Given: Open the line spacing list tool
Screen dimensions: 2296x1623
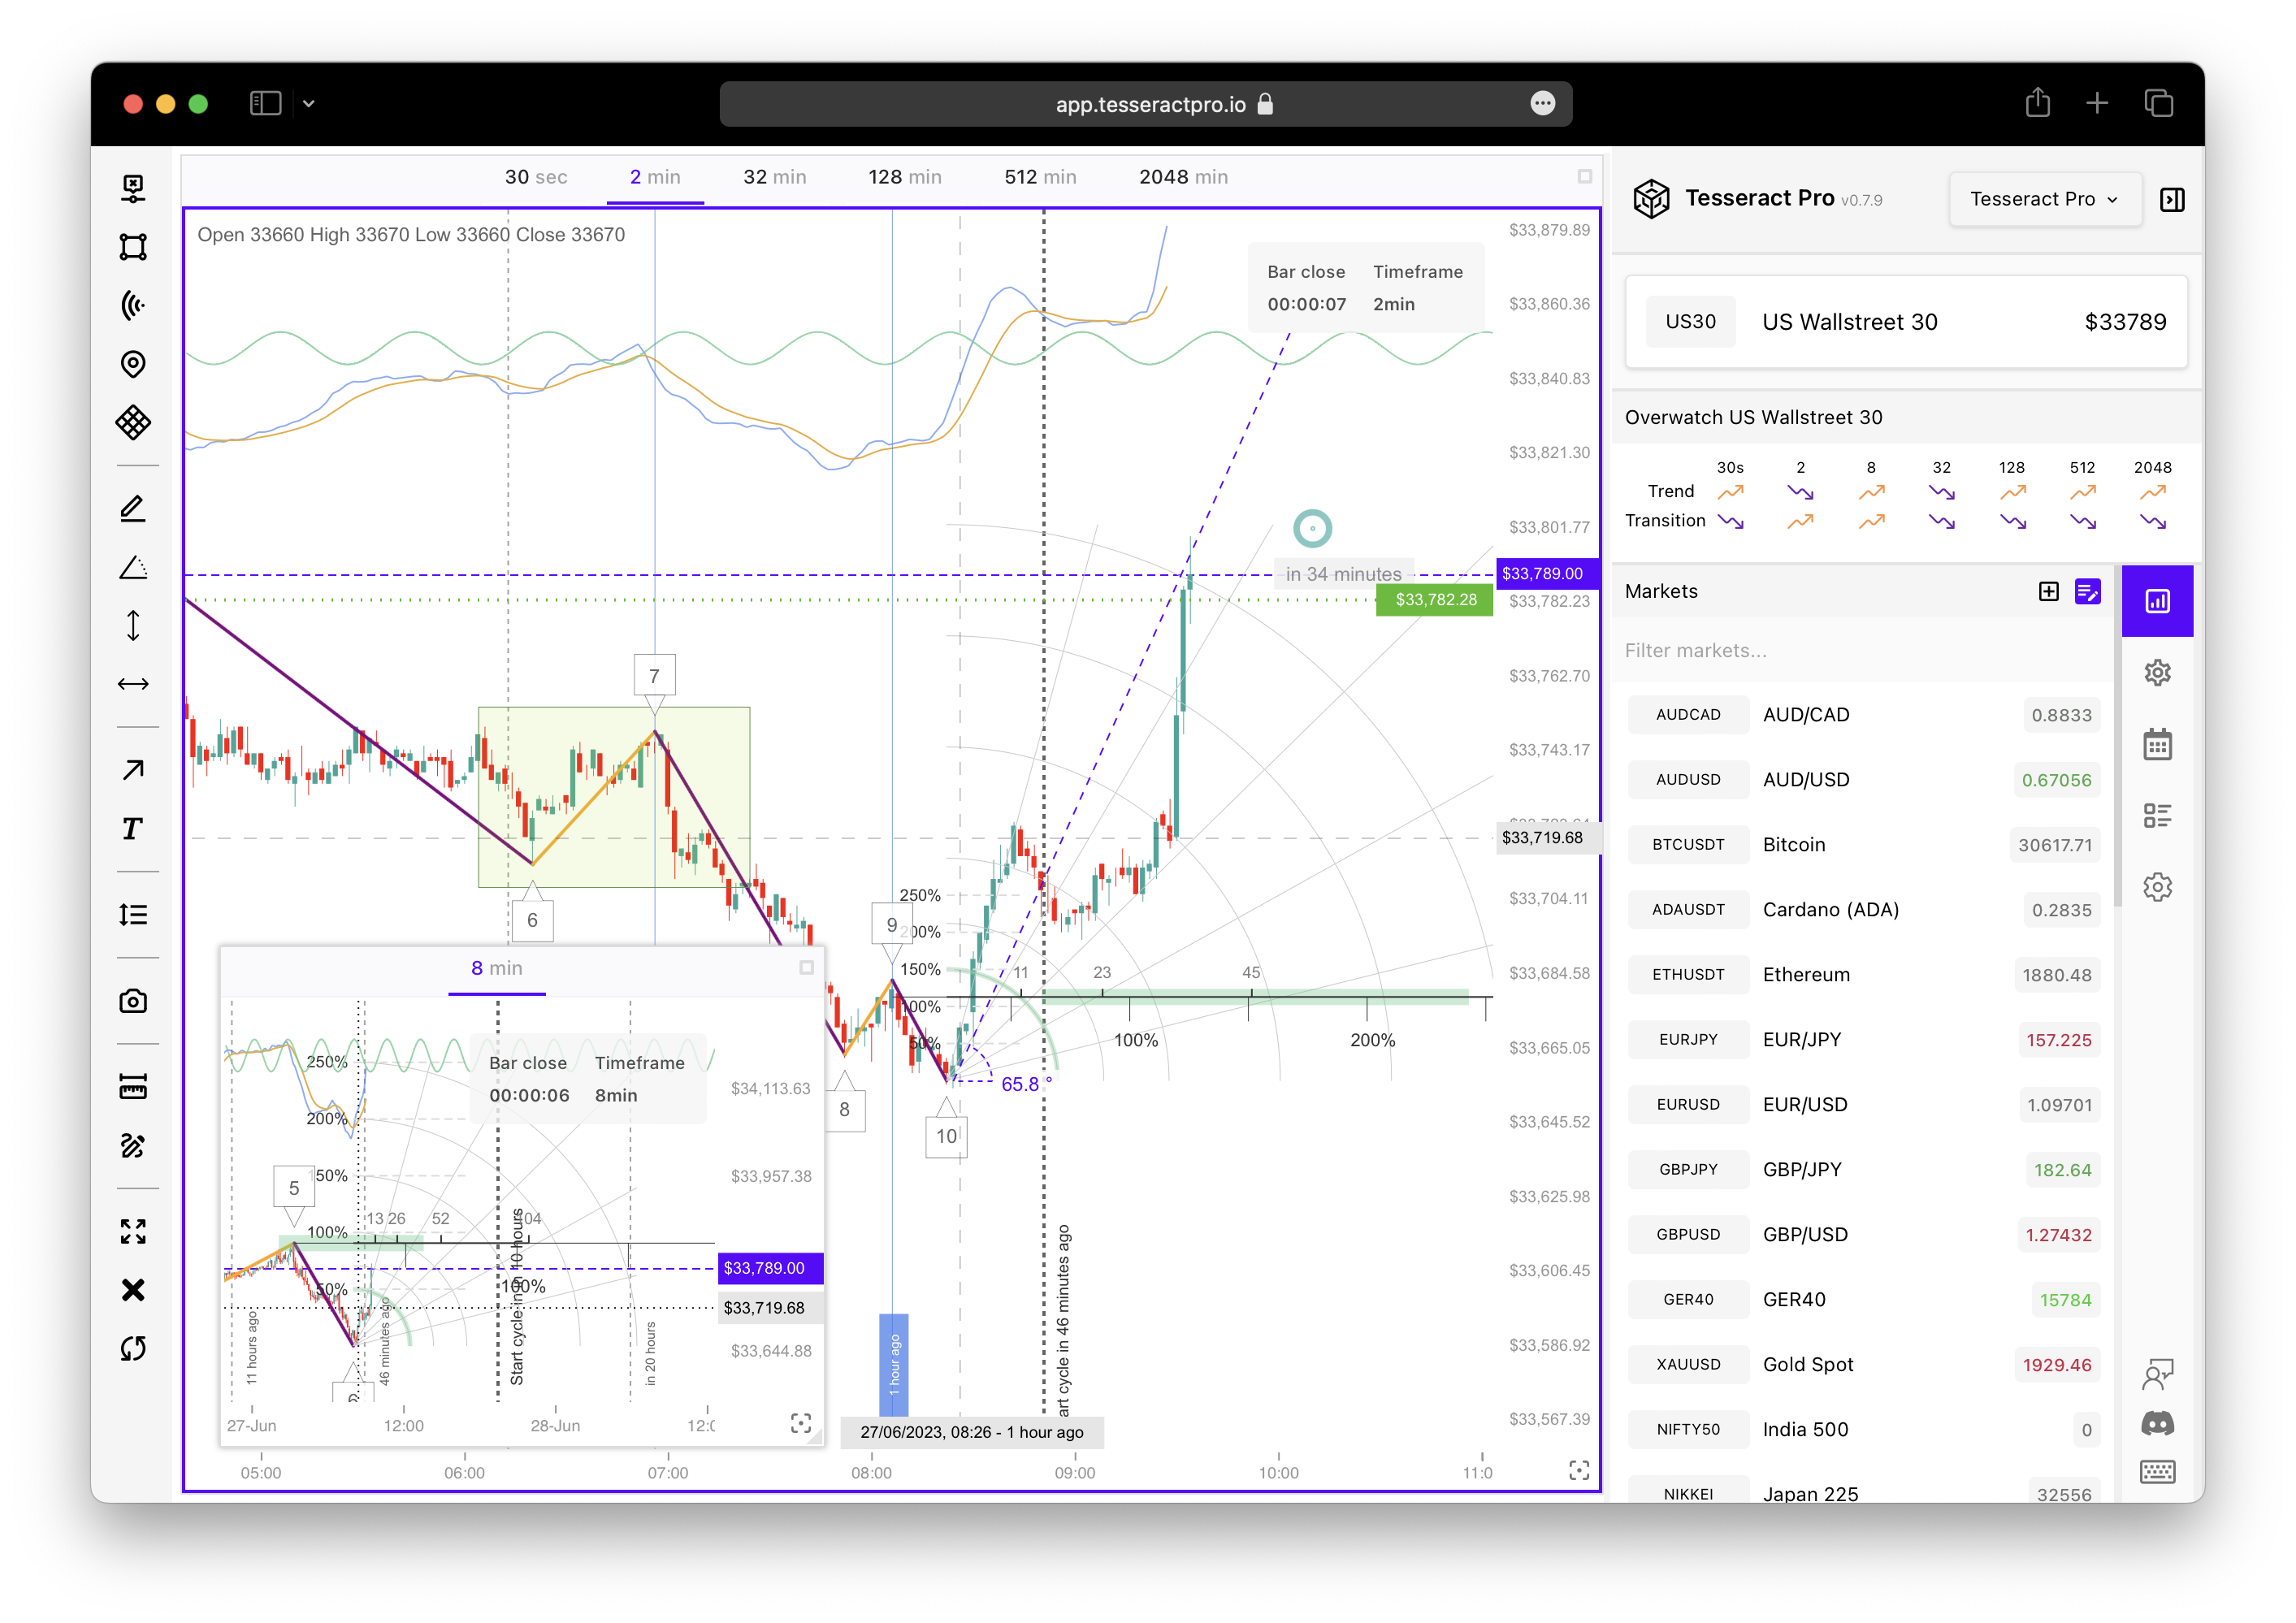Looking at the screenshot, I should click(x=133, y=915).
